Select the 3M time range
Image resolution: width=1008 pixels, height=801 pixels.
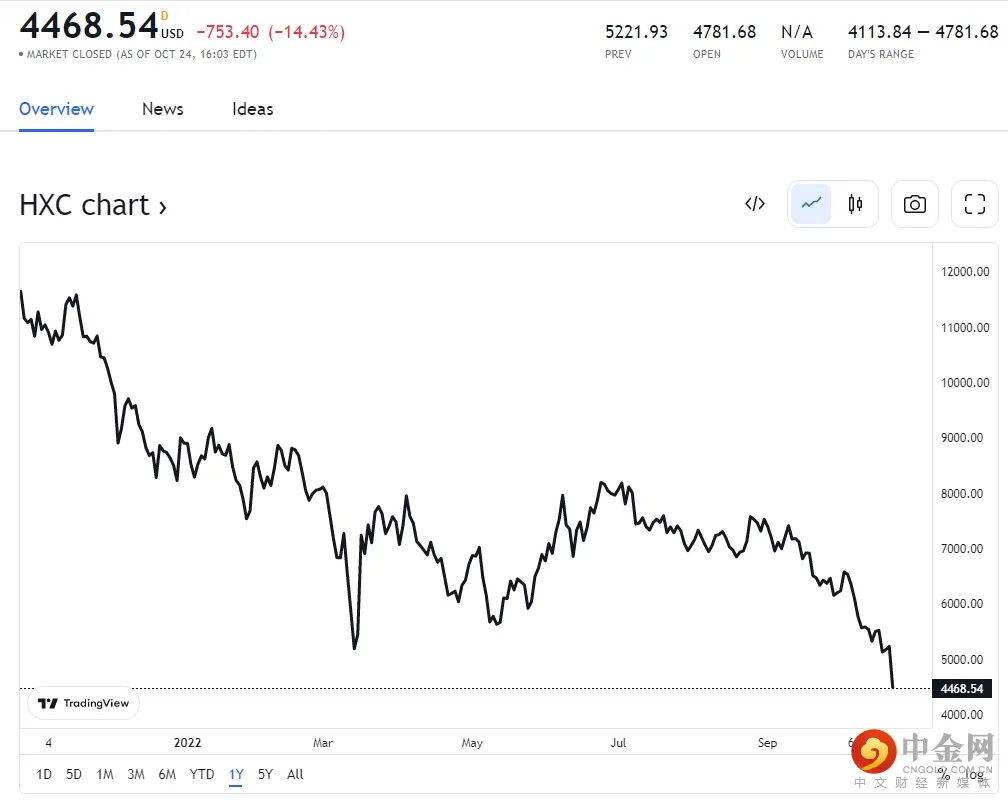pos(136,774)
